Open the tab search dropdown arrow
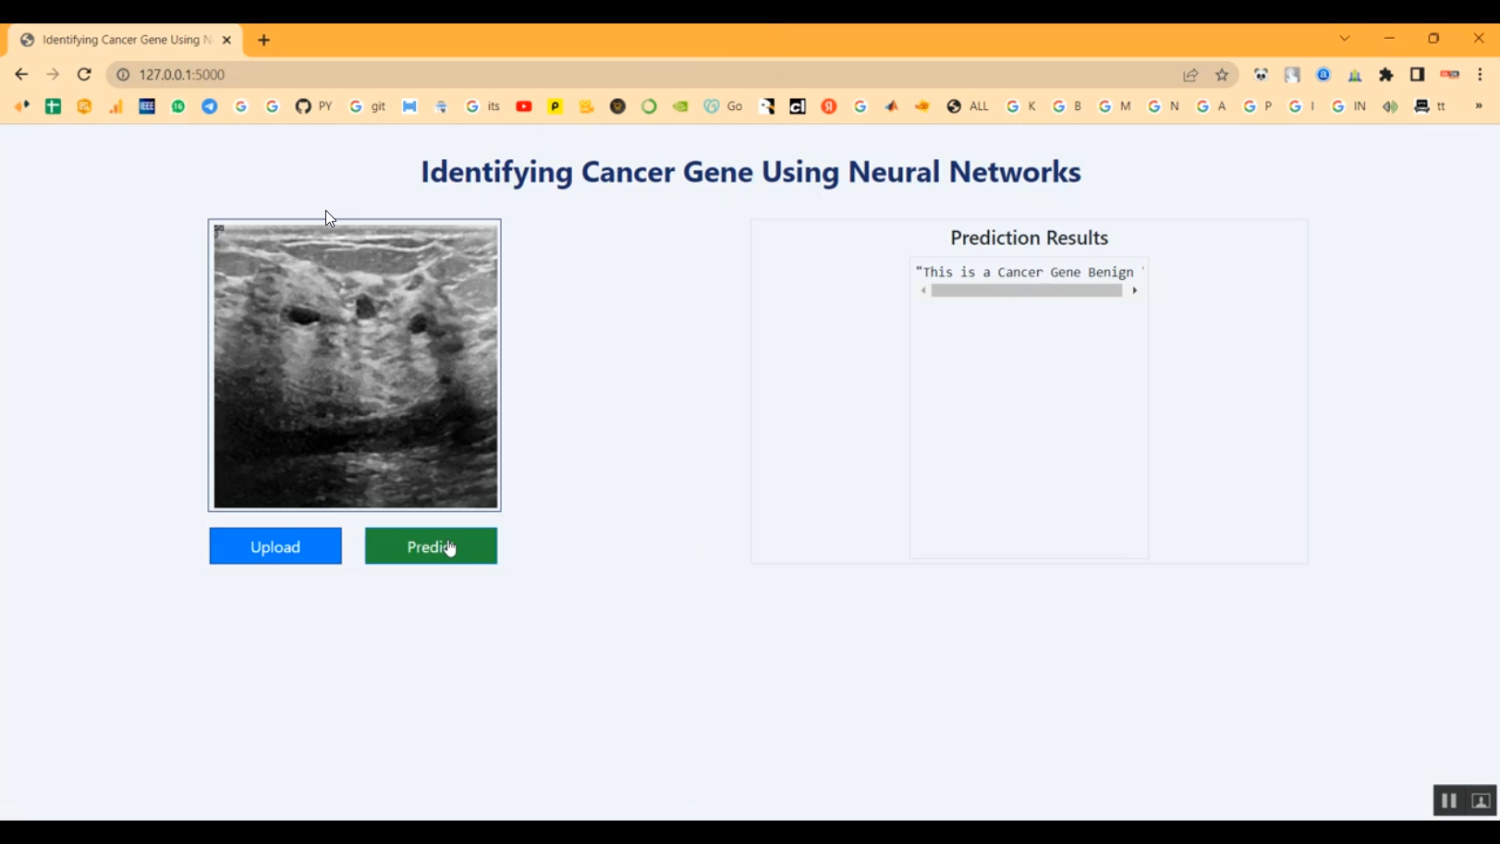Image resolution: width=1500 pixels, height=844 pixels. tap(1344, 39)
